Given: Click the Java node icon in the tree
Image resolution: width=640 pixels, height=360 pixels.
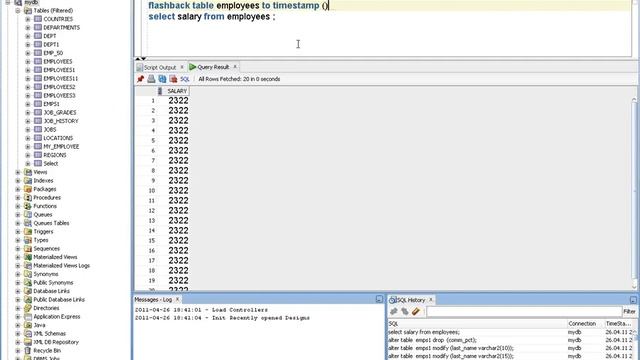Looking at the screenshot, I should (x=28, y=325).
